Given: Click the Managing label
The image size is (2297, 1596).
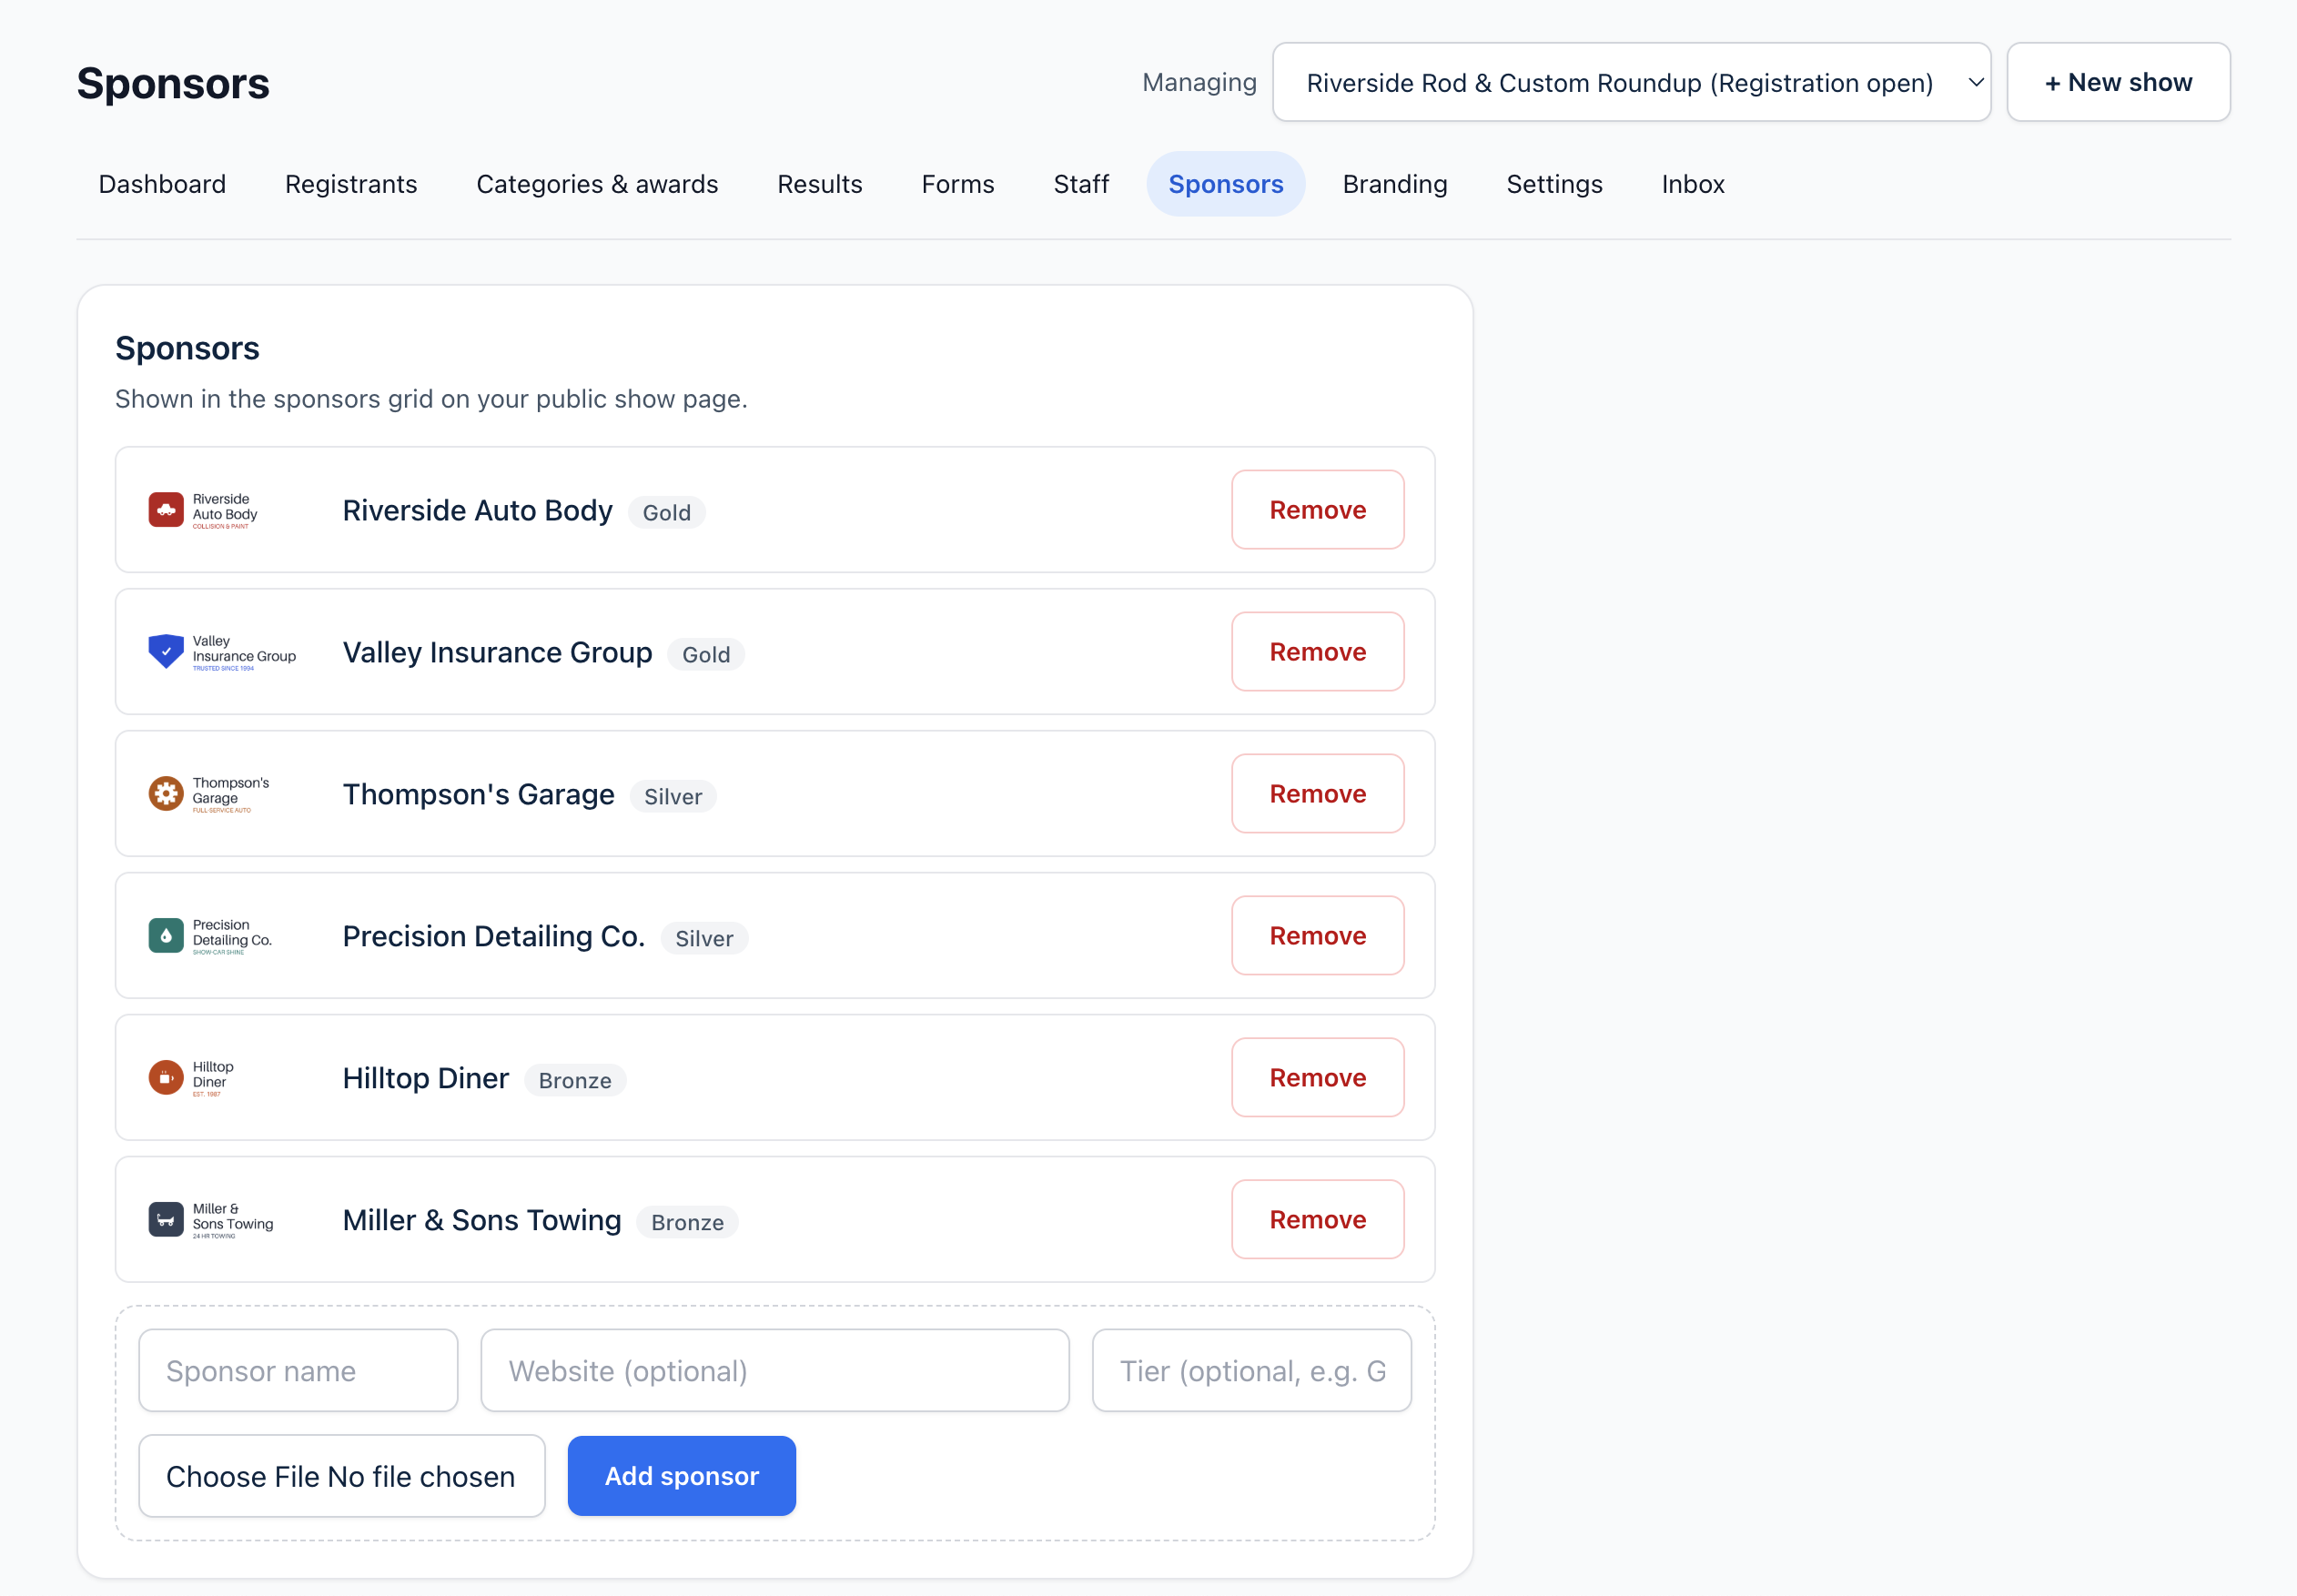Looking at the screenshot, I should (1199, 82).
